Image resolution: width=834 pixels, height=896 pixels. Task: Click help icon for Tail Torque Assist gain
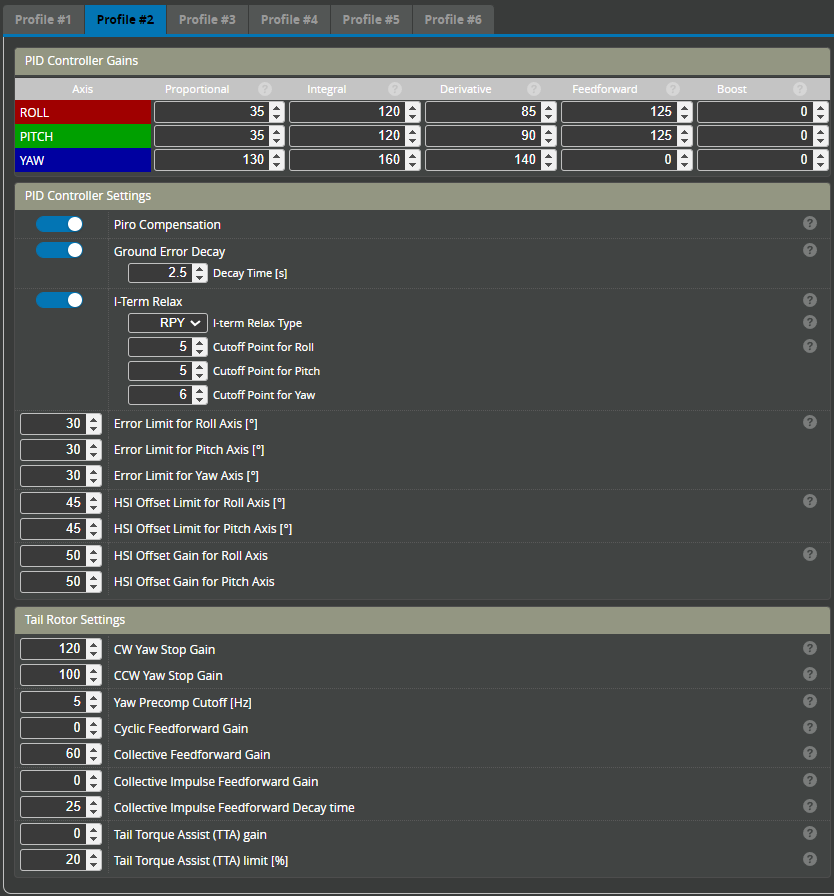pyautogui.click(x=810, y=833)
